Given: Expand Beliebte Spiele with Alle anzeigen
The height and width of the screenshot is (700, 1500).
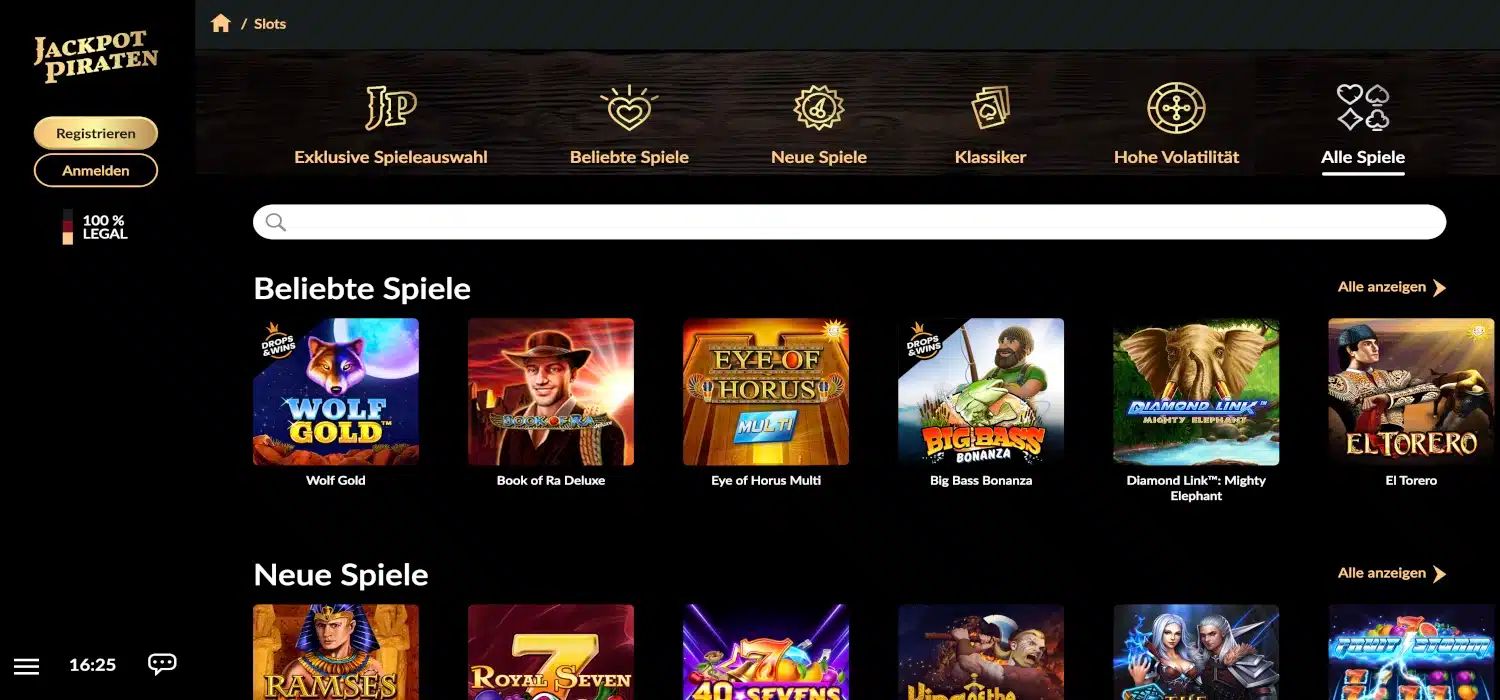Looking at the screenshot, I should coord(1392,287).
